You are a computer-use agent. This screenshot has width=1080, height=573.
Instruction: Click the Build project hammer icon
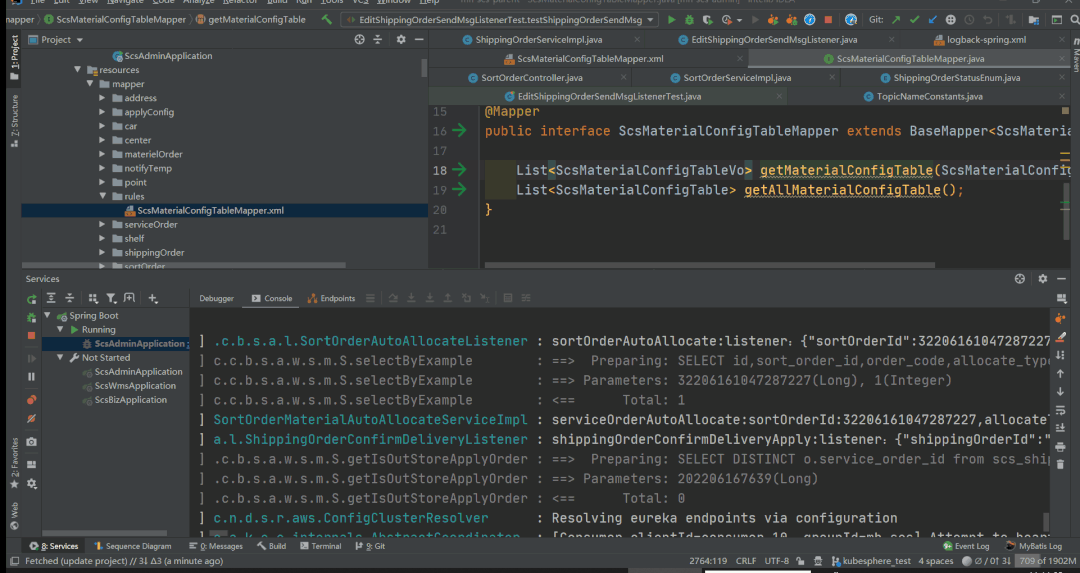click(x=327, y=19)
